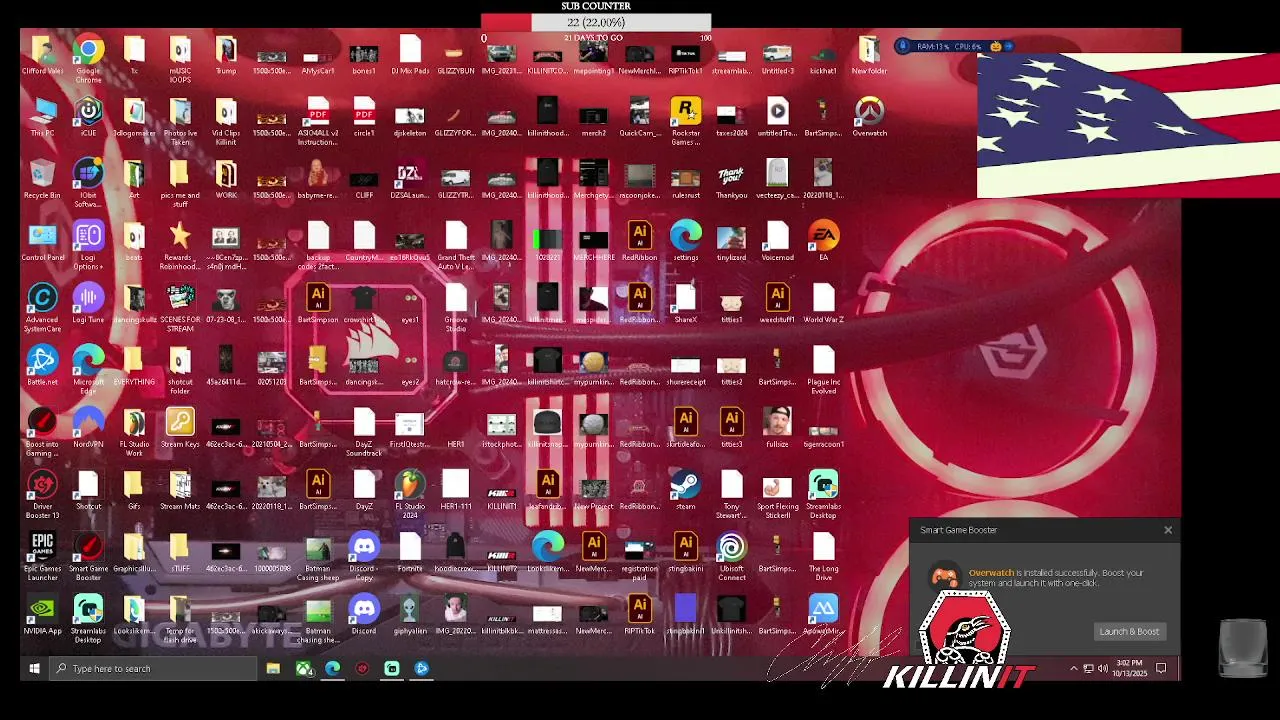Show hidden system tray icons
Image resolution: width=1280 pixels, height=720 pixels.
(x=1074, y=668)
